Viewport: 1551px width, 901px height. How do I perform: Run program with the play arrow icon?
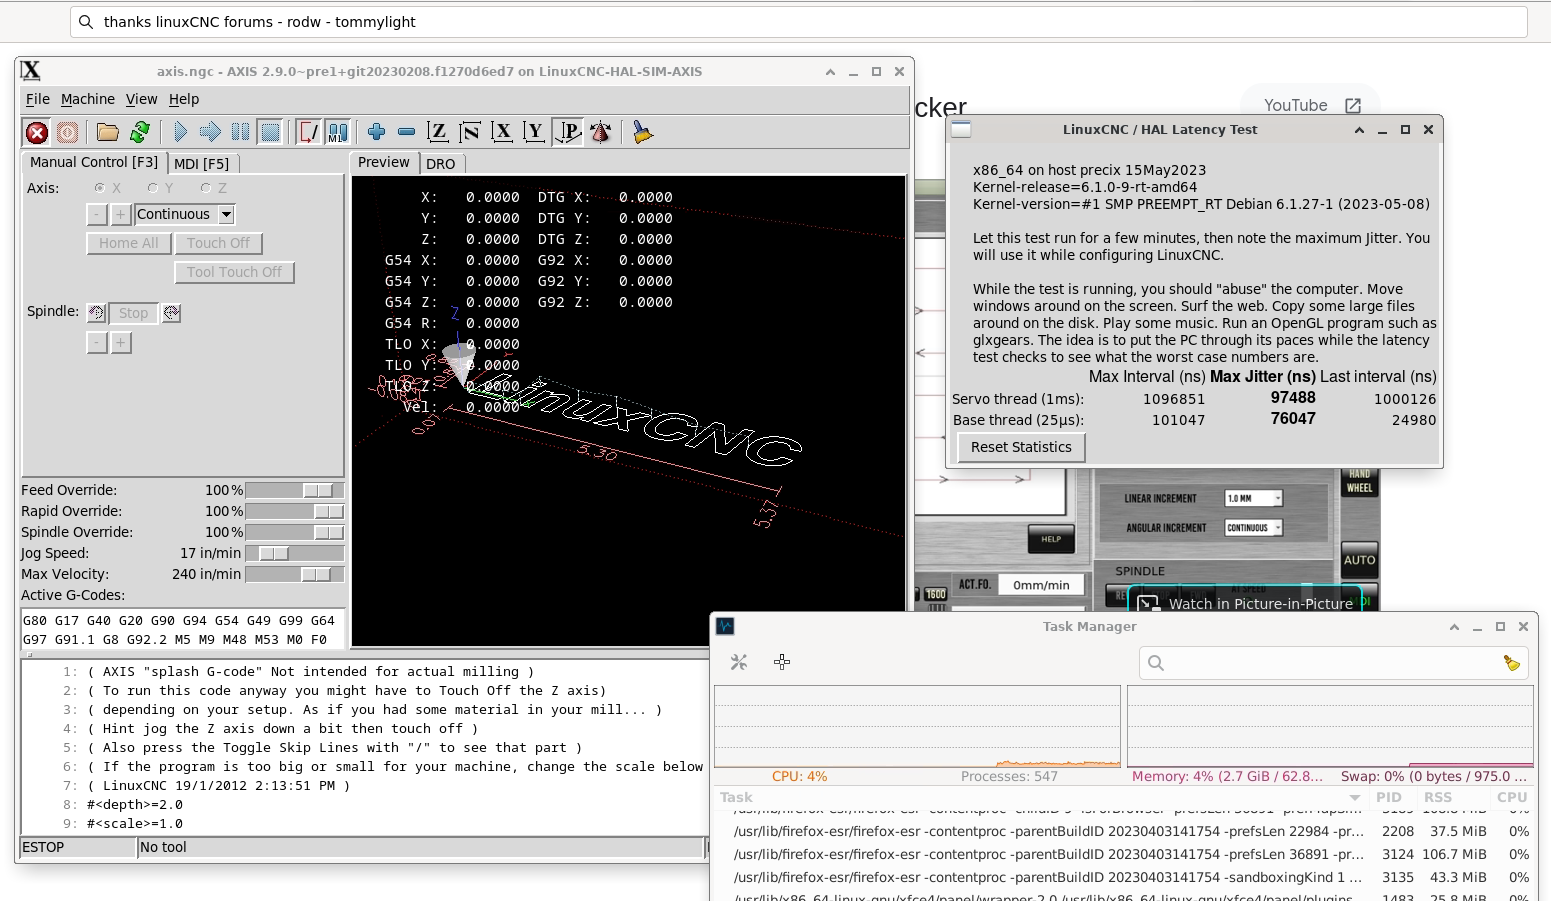pyautogui.click(x=180, y=132)
